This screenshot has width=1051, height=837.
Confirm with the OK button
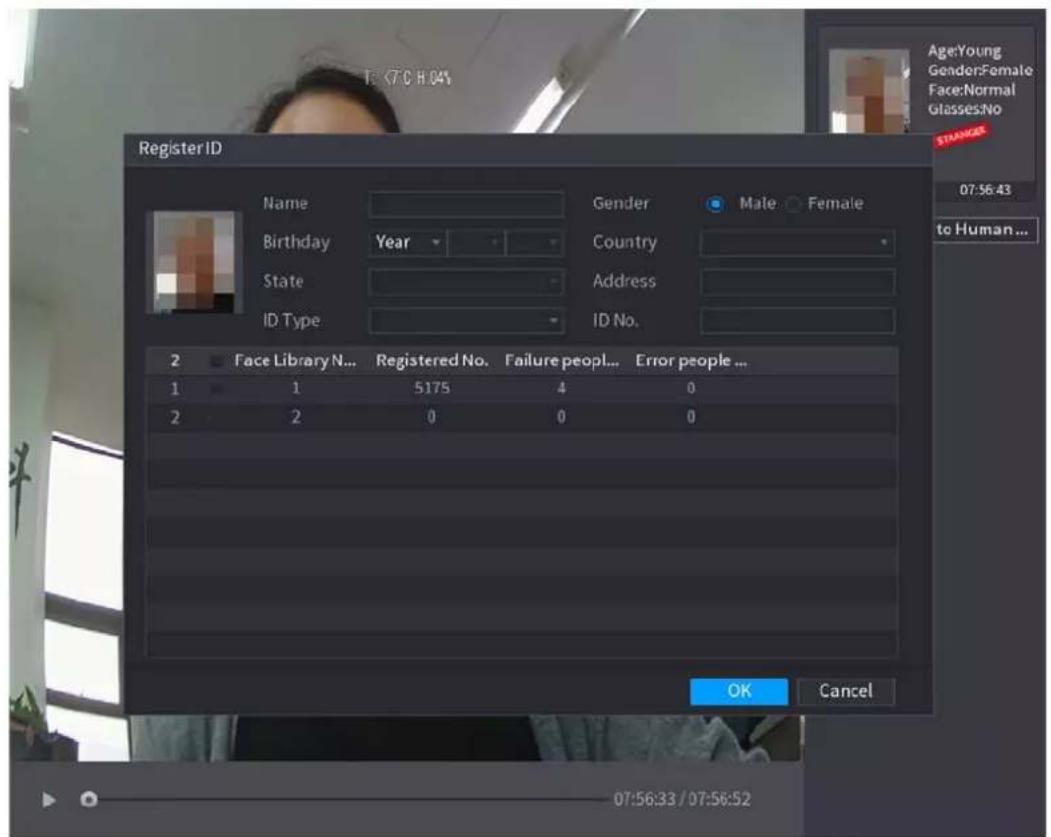pyautogui.click(x=739, y=691)
